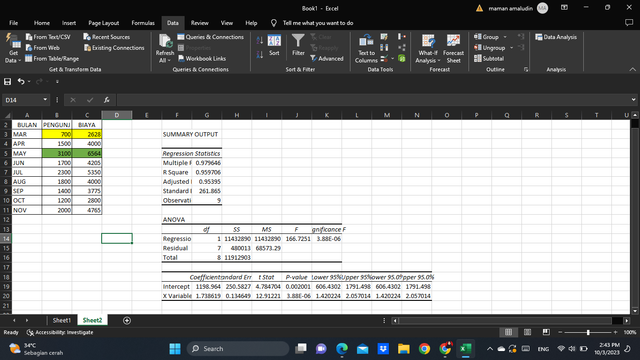Click Remove Duplicates icon
Image resolution: width=640 pixels, height=360 pixels.
(x=384, y=48)
